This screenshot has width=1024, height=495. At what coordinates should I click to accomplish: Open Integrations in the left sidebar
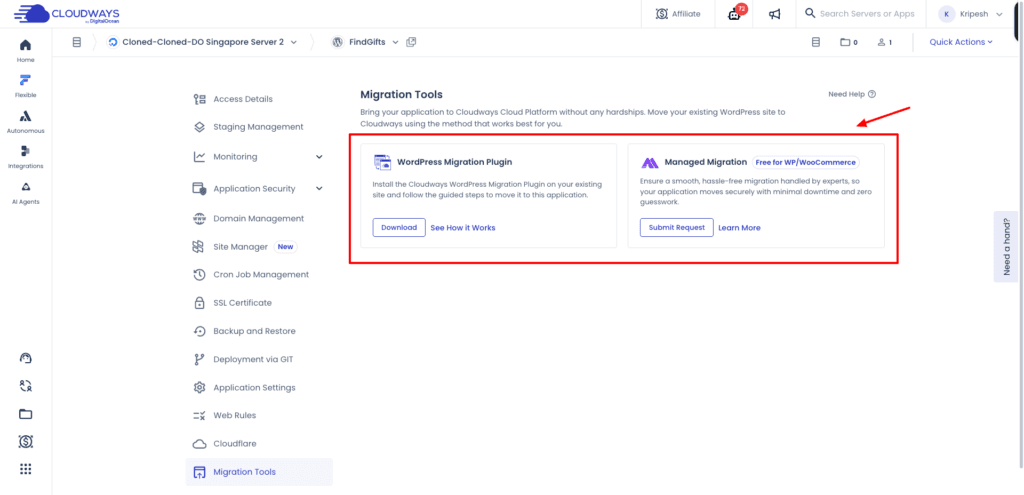click(x=25, y=157)
